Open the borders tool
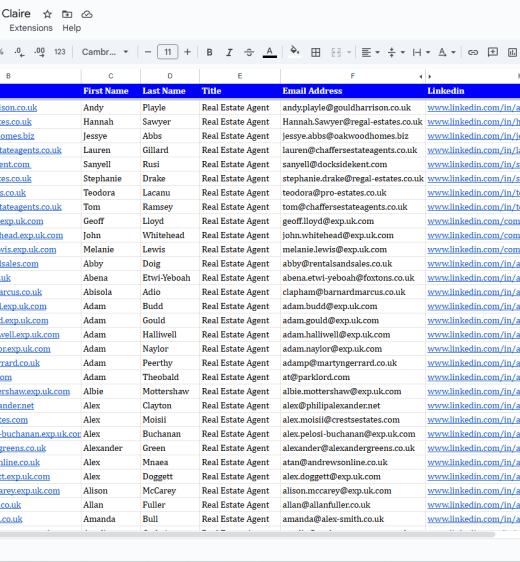Image resolution: width=520 pixels, height=562 pixels. pyautogui.click(x=316, y=52)
